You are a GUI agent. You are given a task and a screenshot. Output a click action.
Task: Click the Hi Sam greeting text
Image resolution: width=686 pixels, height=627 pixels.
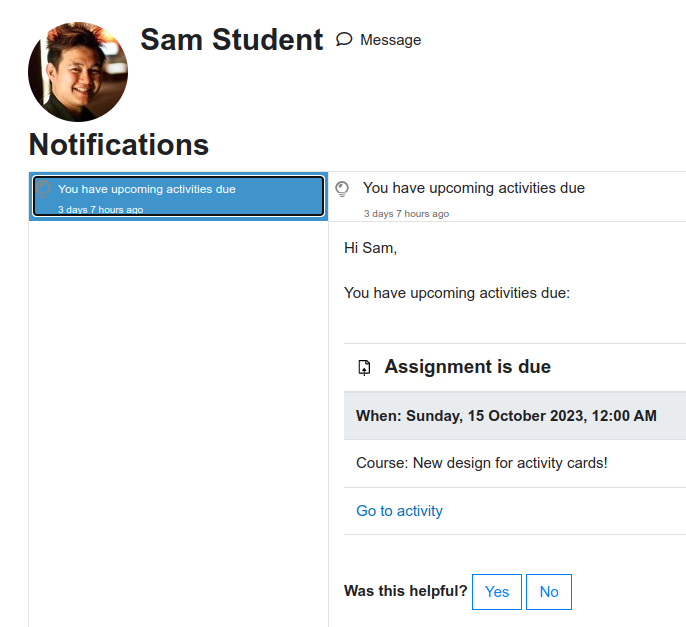[371, 248]
